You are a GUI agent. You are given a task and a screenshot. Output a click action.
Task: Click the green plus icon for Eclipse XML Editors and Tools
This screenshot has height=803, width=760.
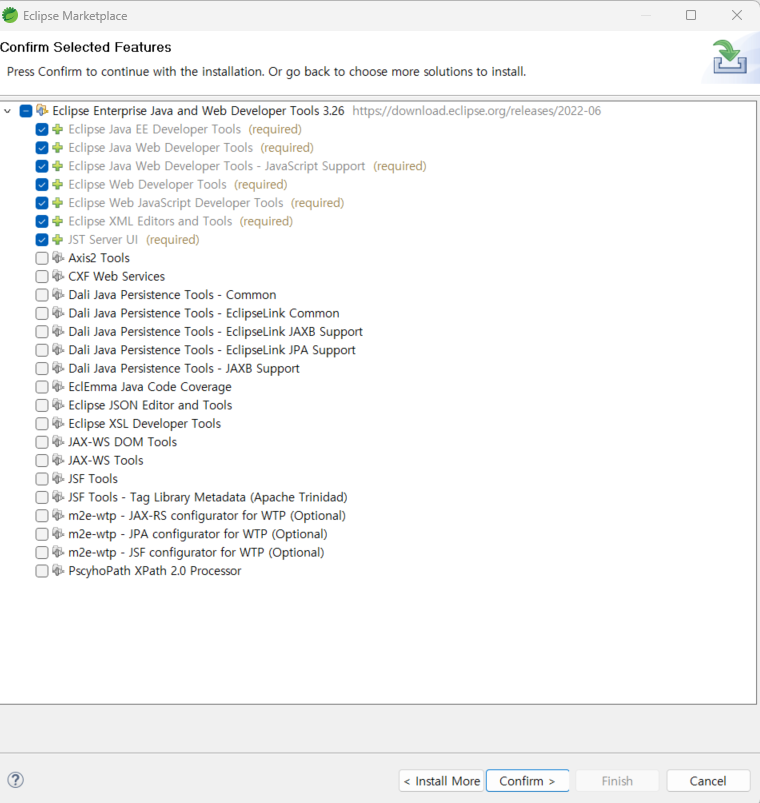(58, 221)
